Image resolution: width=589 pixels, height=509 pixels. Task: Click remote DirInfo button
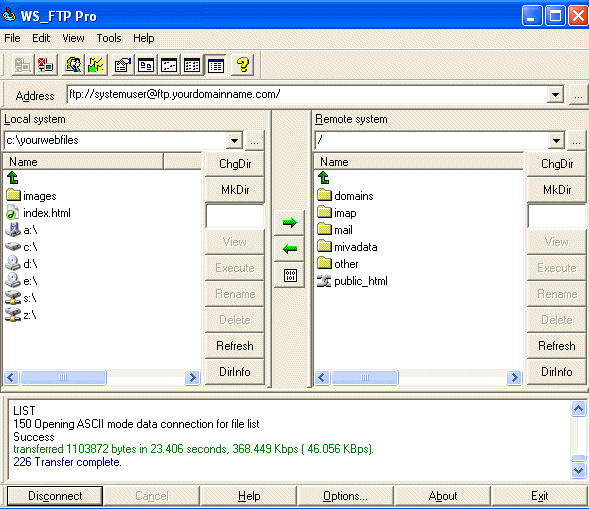[557, 372]
